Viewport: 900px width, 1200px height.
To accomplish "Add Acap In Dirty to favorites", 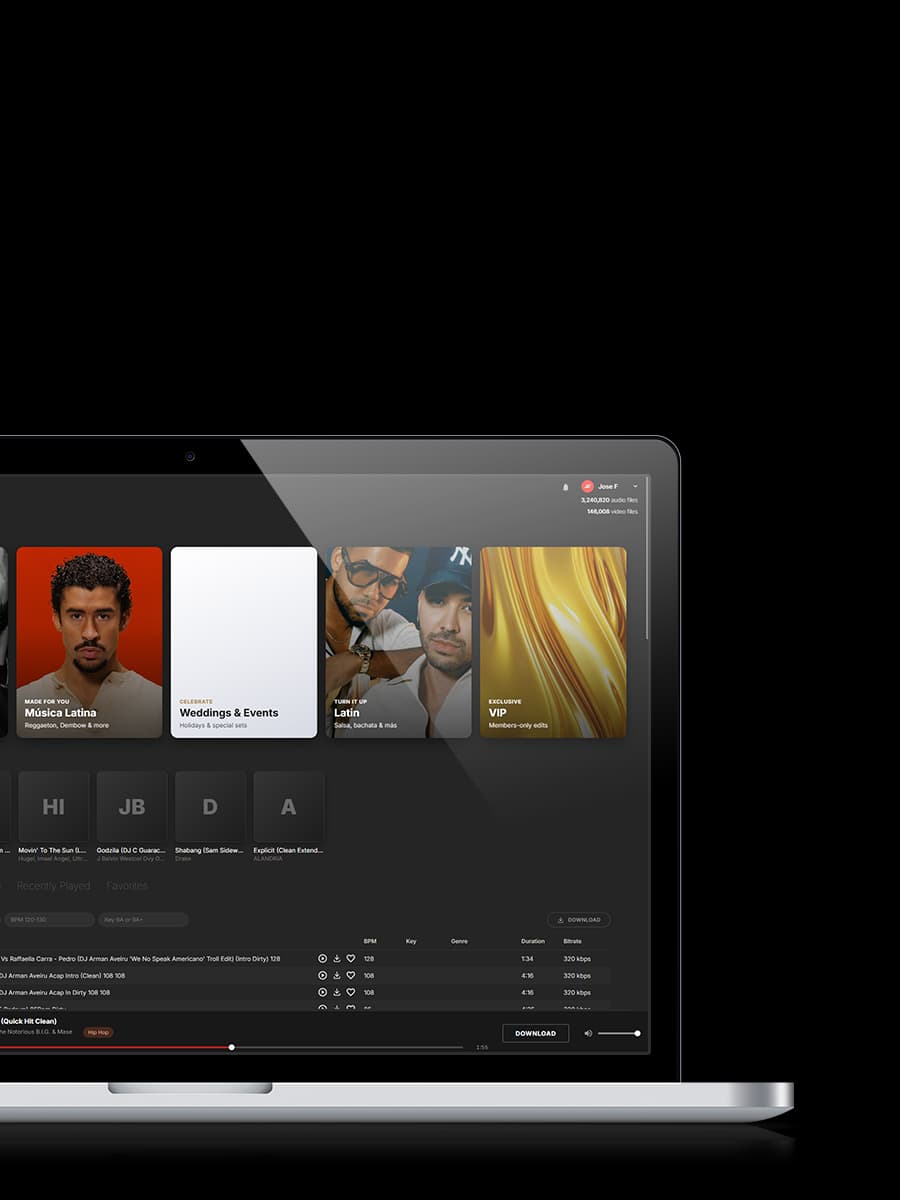I will 351,992.
